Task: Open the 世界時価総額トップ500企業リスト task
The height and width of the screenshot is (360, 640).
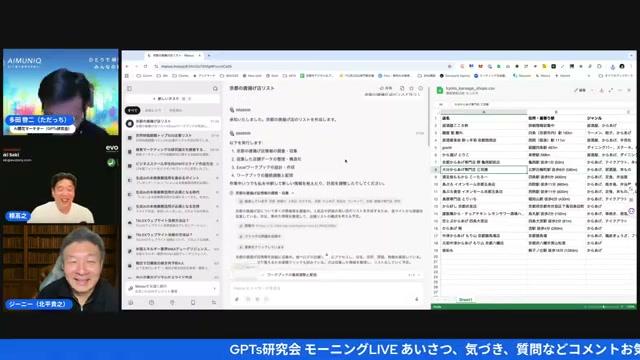Action: pyautogui.click(x=173, y=137)
